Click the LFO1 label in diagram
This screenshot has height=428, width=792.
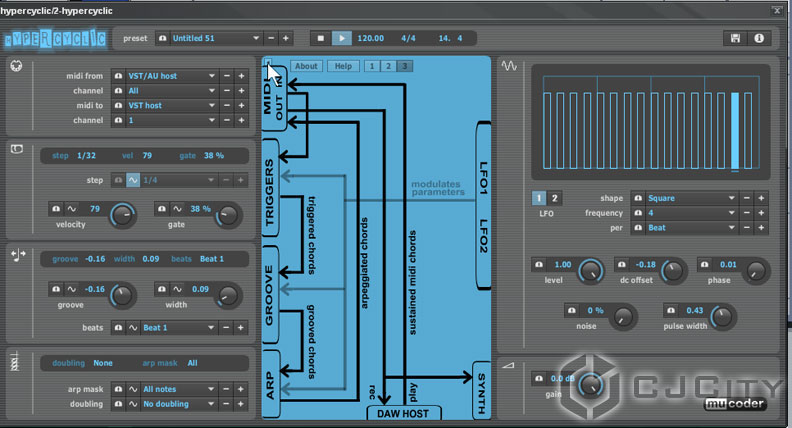pos(483,178)
